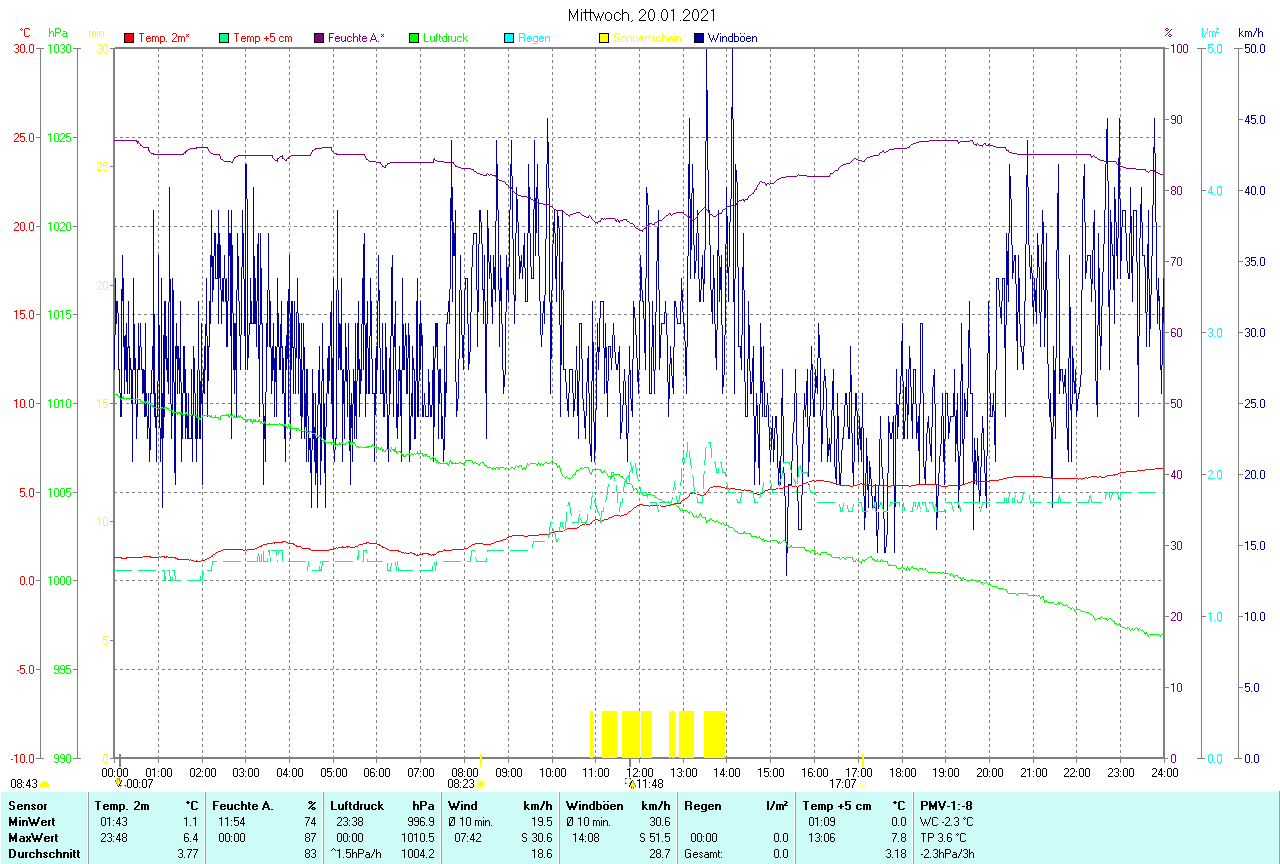The height and width of the screenshot is (864, 1280).
Task: Click the solar noon marker at 11:48
Action: point(631,784)
